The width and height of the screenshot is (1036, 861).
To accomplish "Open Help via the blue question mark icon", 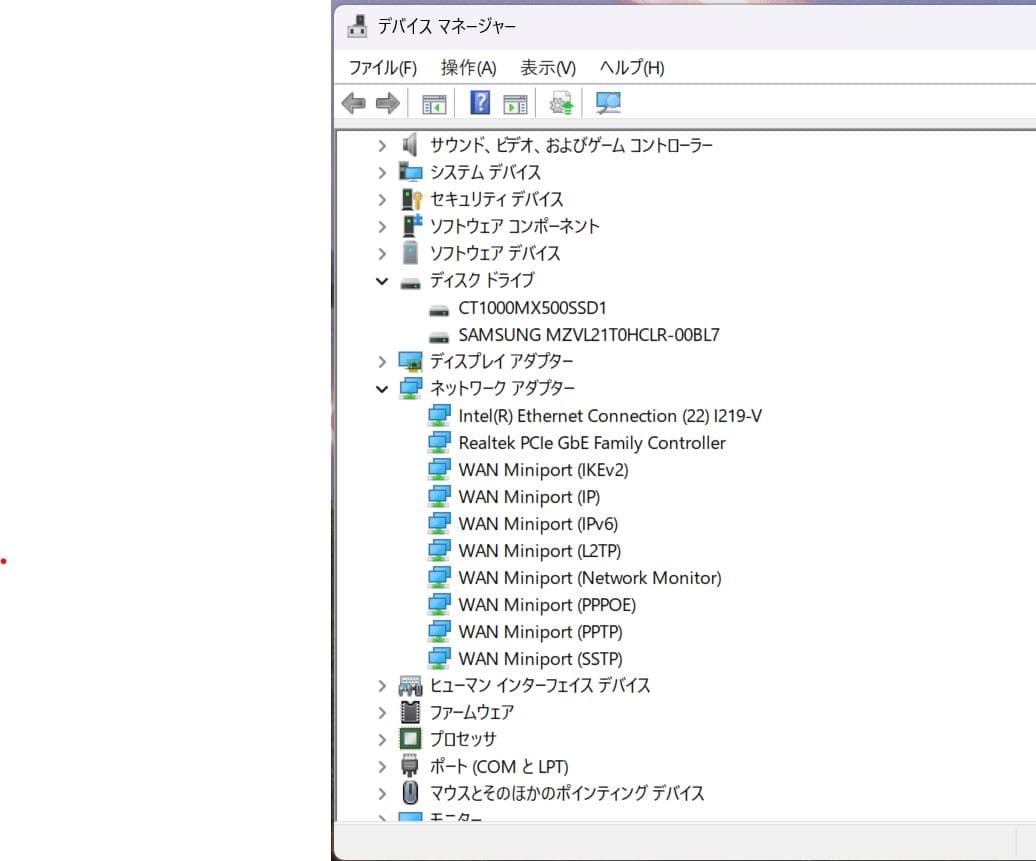I will point(480,102).
